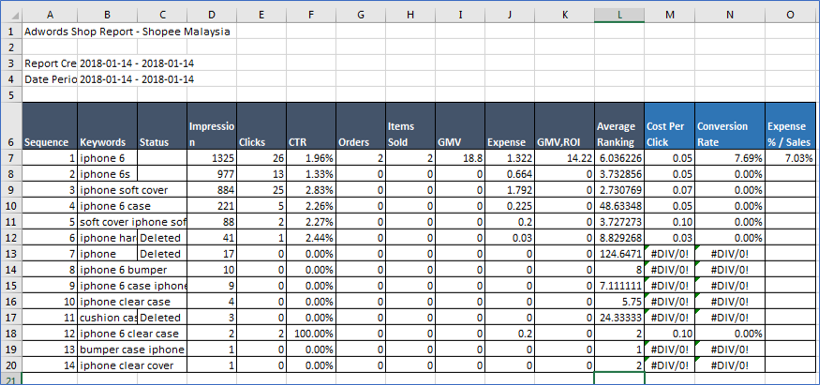Select the CTR header cell
820x385 pixels.
click(x=311, y=126)
